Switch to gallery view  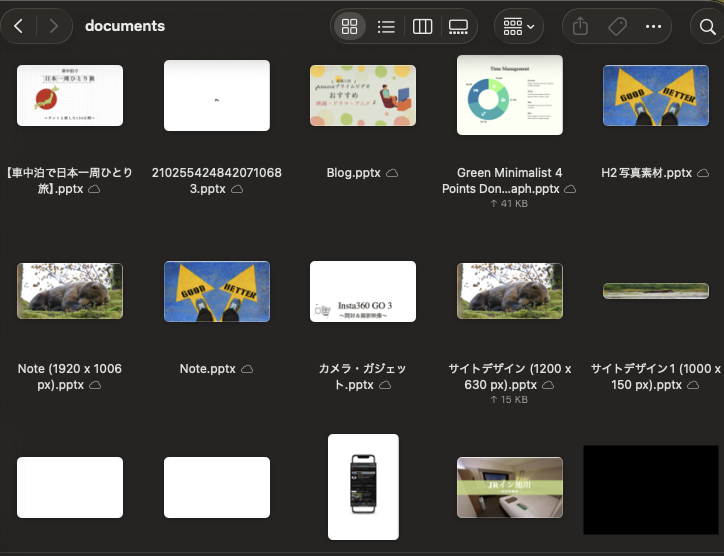pos(458,26)
